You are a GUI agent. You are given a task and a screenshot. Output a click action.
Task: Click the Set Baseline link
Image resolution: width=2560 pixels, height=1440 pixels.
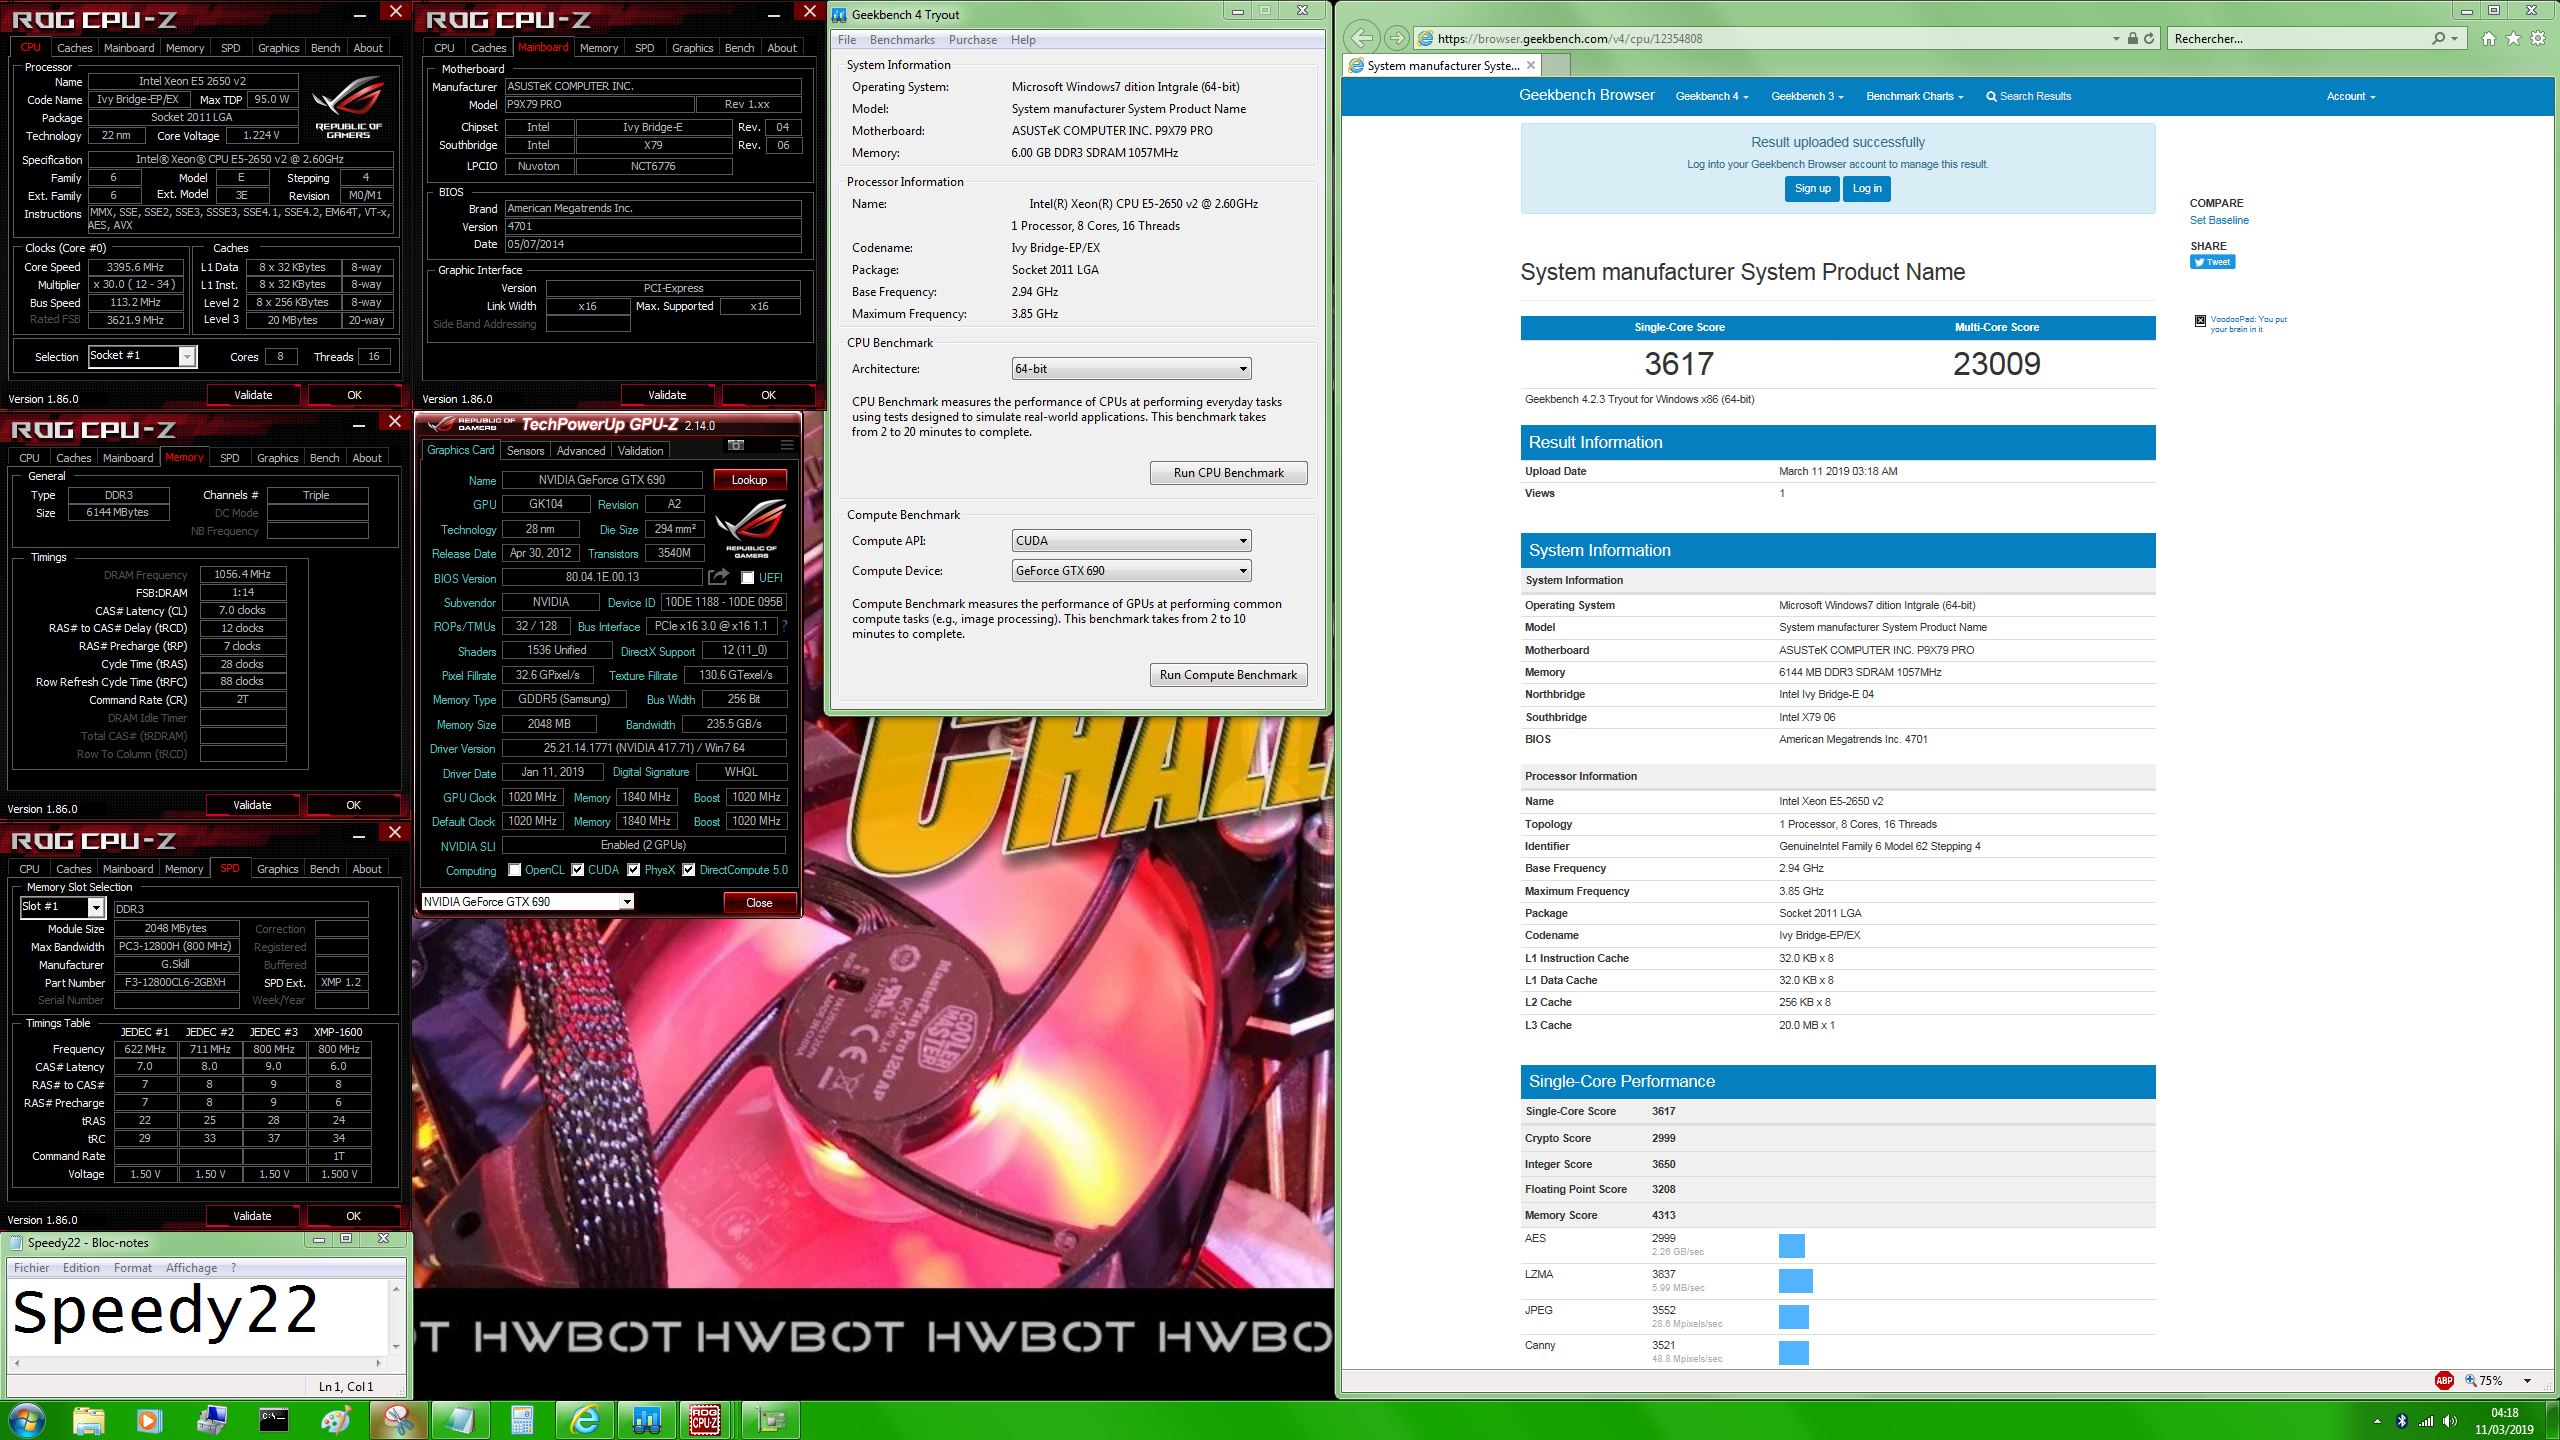click(2219, 220)
